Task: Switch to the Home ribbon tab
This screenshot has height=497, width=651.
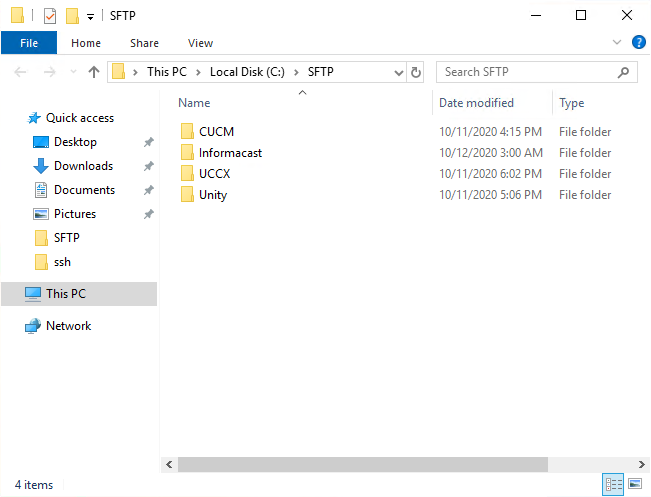Action: [x=86, y=43]
